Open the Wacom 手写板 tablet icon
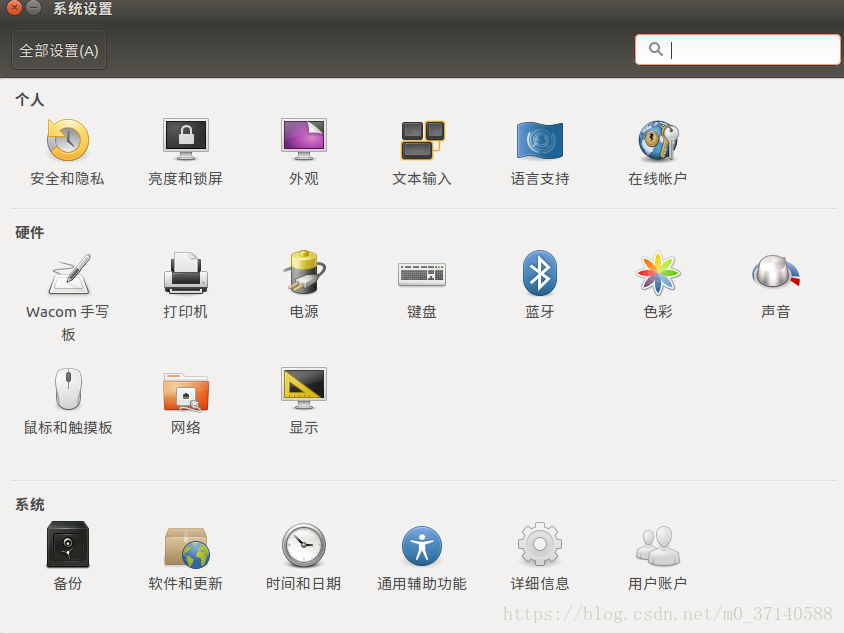The width and height of the screenshot is (844, 634). click(68, 274)
